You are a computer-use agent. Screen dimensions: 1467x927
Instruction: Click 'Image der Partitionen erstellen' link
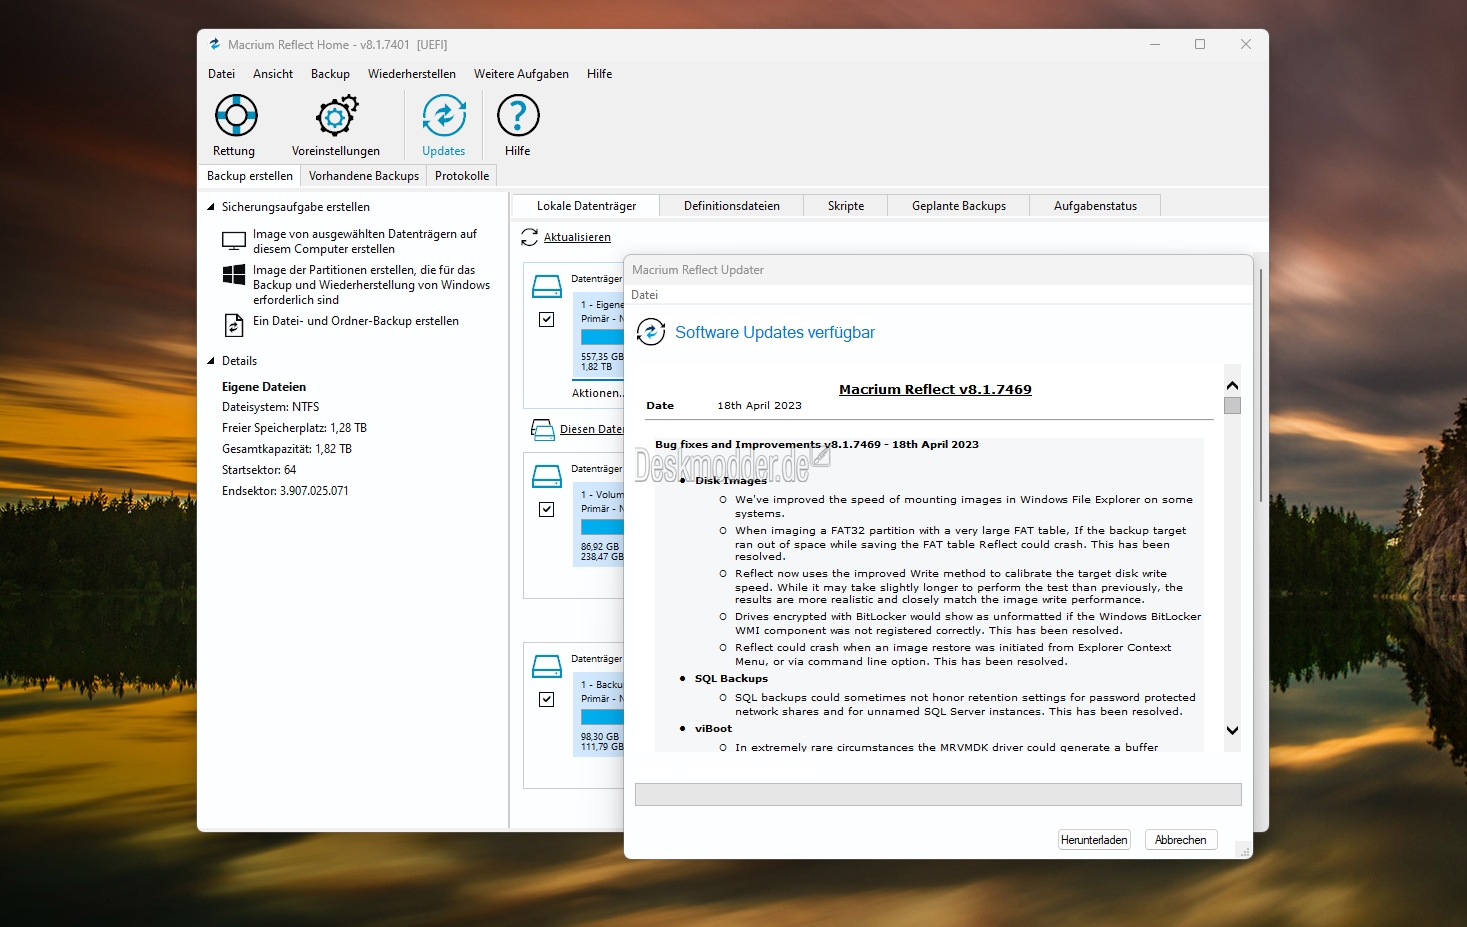371,285
